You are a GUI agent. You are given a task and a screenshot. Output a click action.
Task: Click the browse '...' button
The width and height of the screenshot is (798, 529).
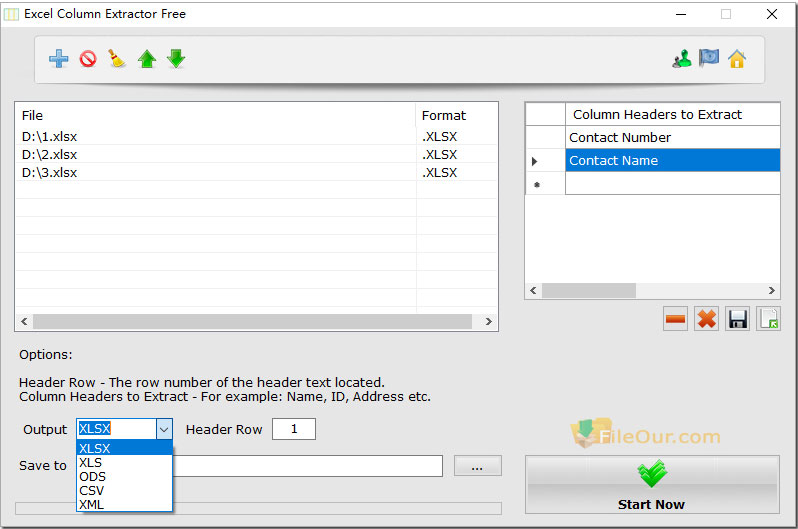[x=477, y=466]
